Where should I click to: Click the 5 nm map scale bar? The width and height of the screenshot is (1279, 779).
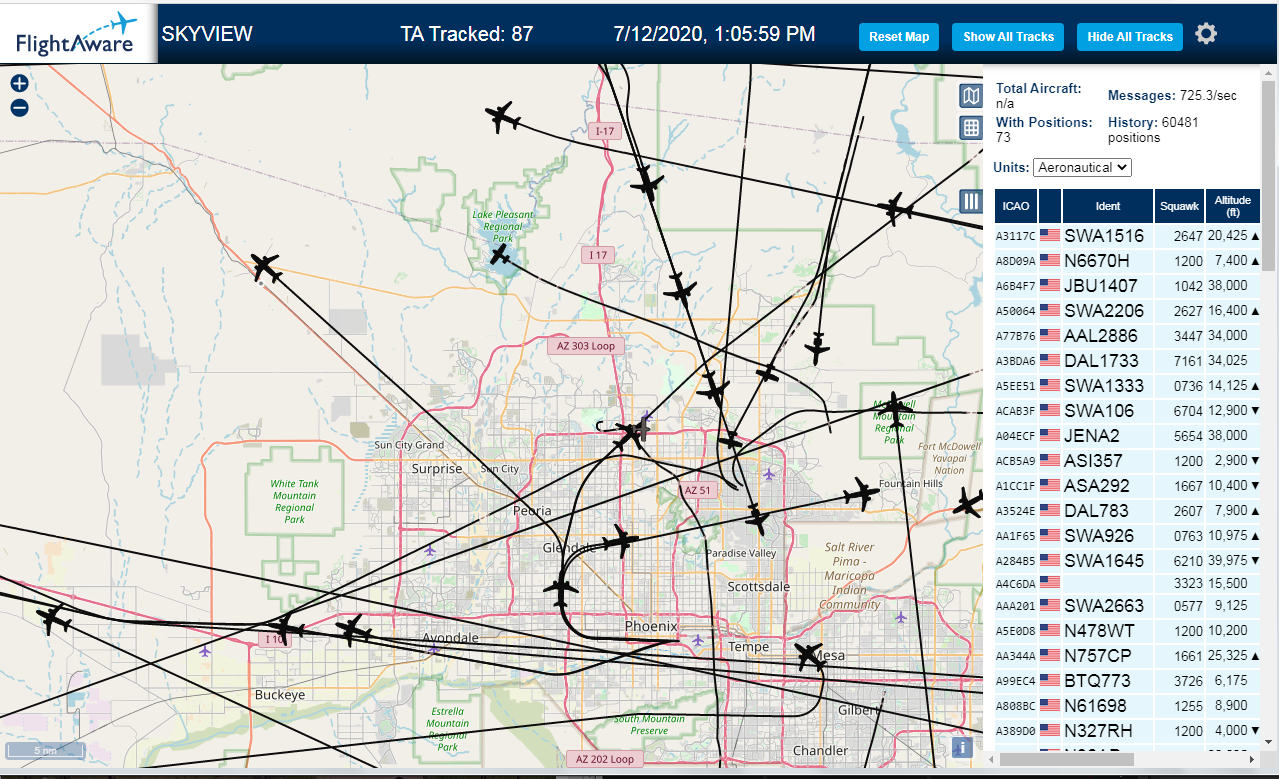click(x=45, y=750)
